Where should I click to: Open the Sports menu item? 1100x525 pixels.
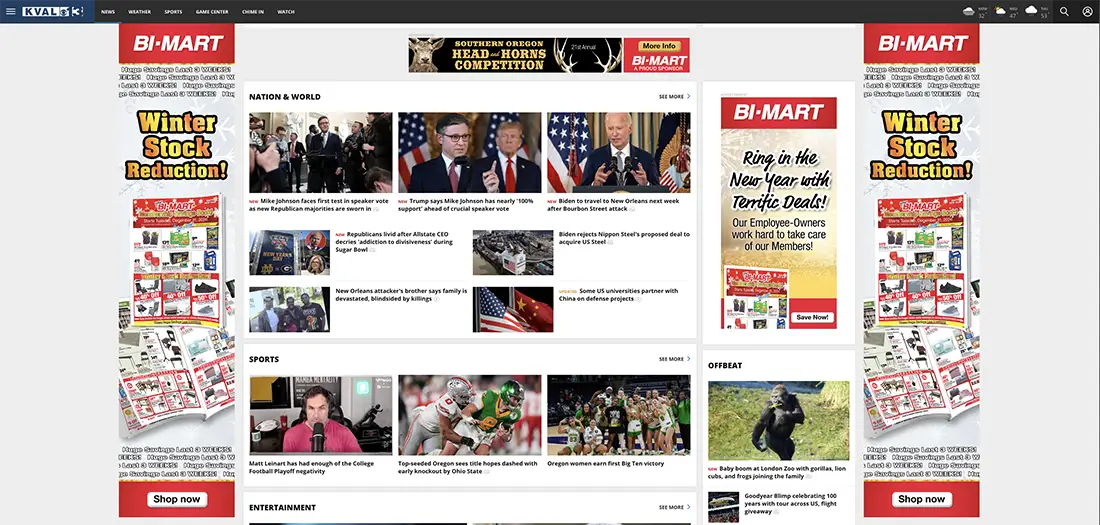tap(173, 12)
